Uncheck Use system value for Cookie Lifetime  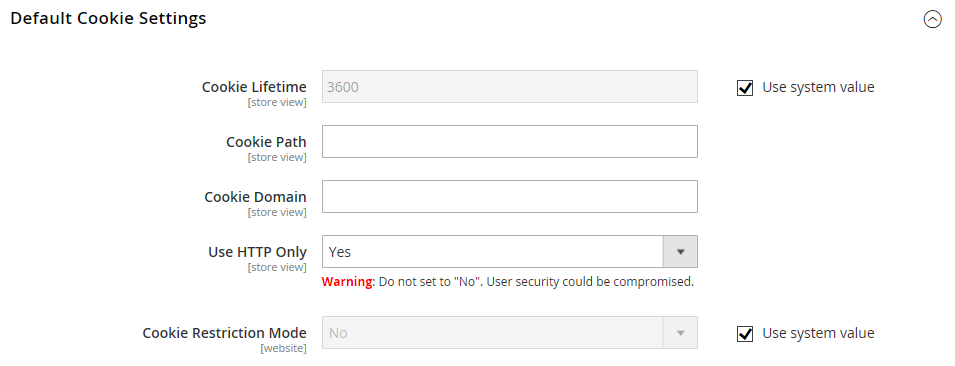tap(745, 88)
